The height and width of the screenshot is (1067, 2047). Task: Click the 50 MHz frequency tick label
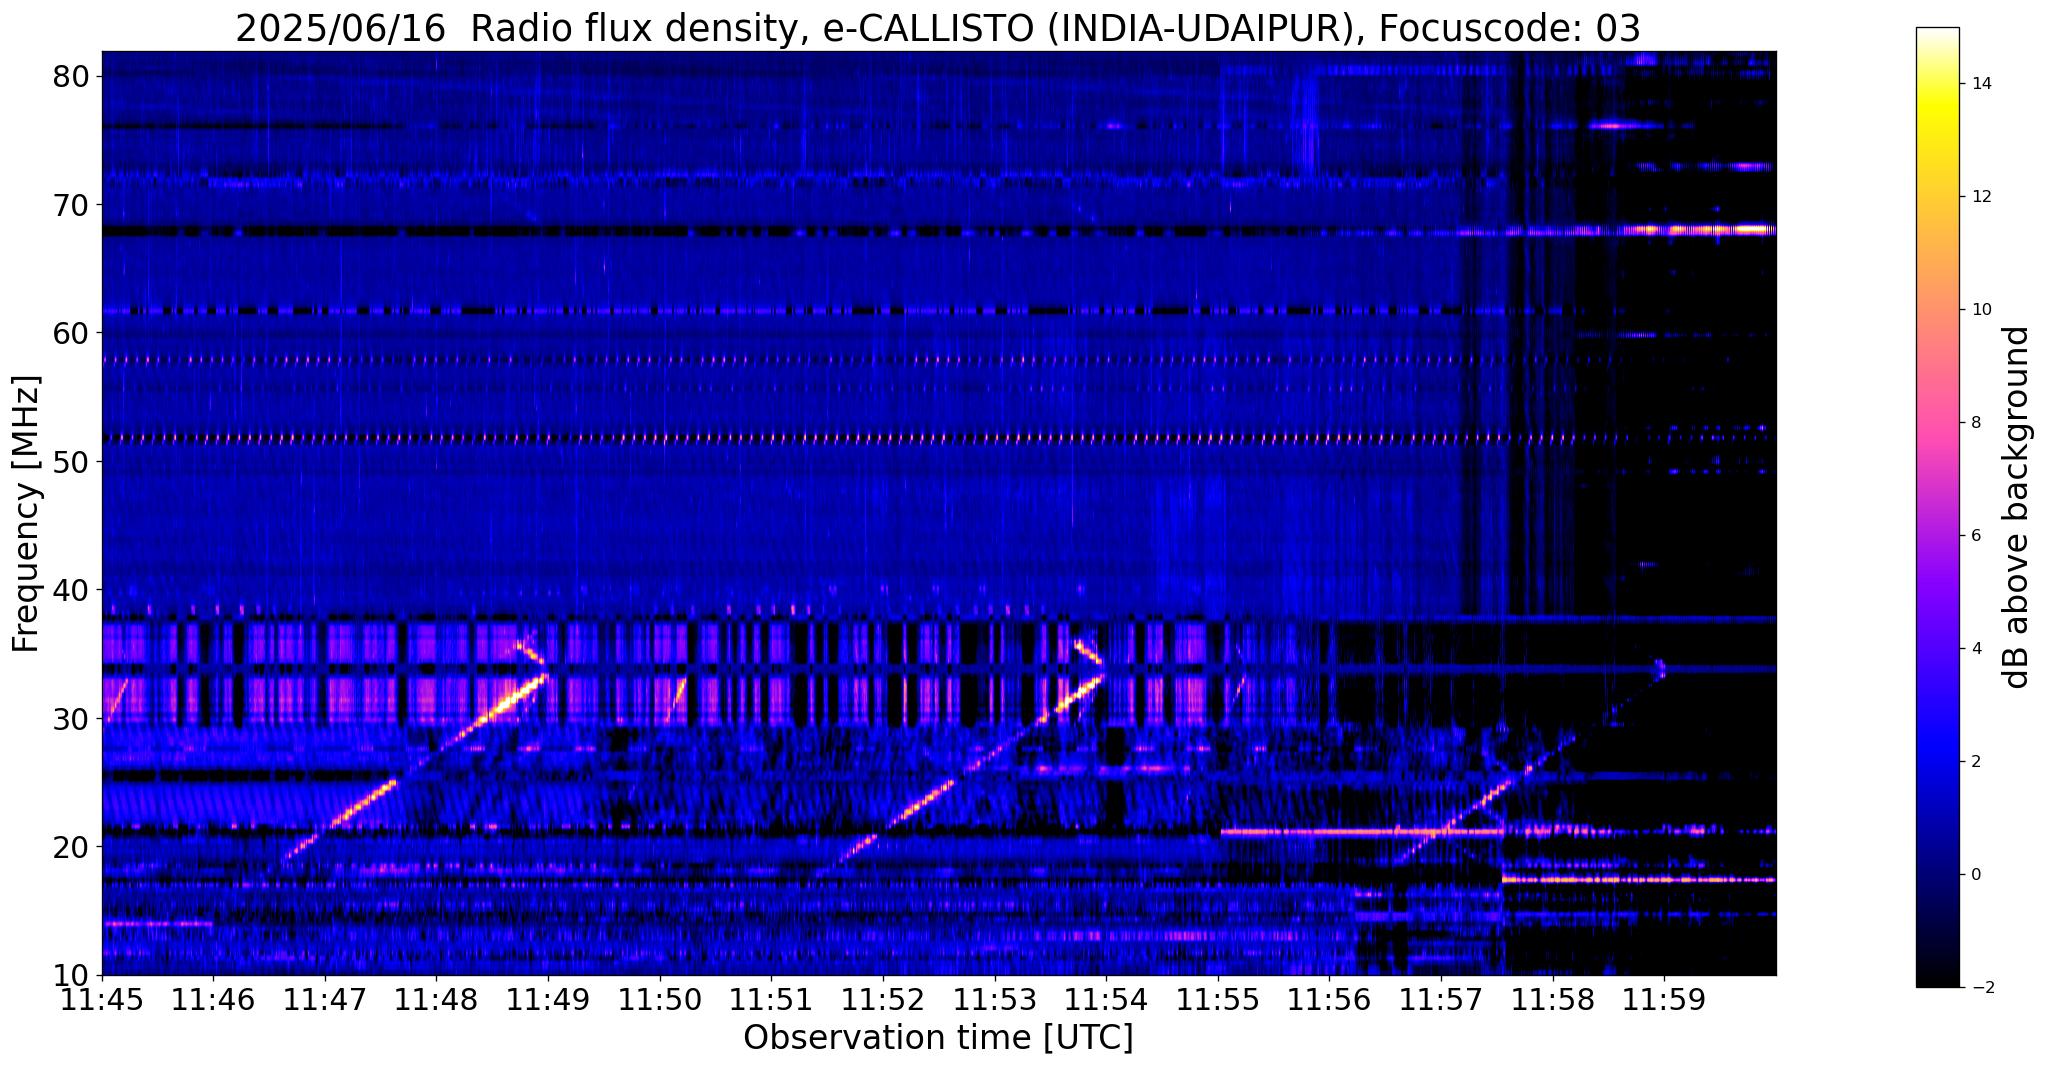pos(72,462)
